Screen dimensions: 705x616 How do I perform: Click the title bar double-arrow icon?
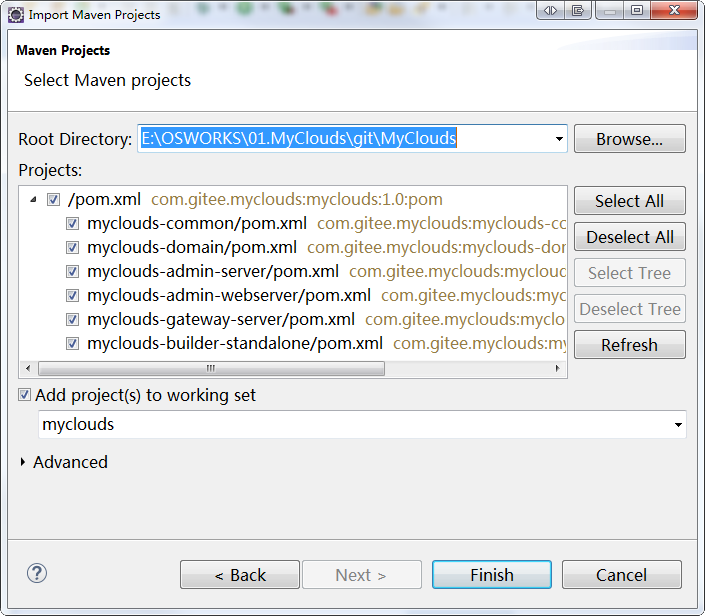tap(550, 10)
